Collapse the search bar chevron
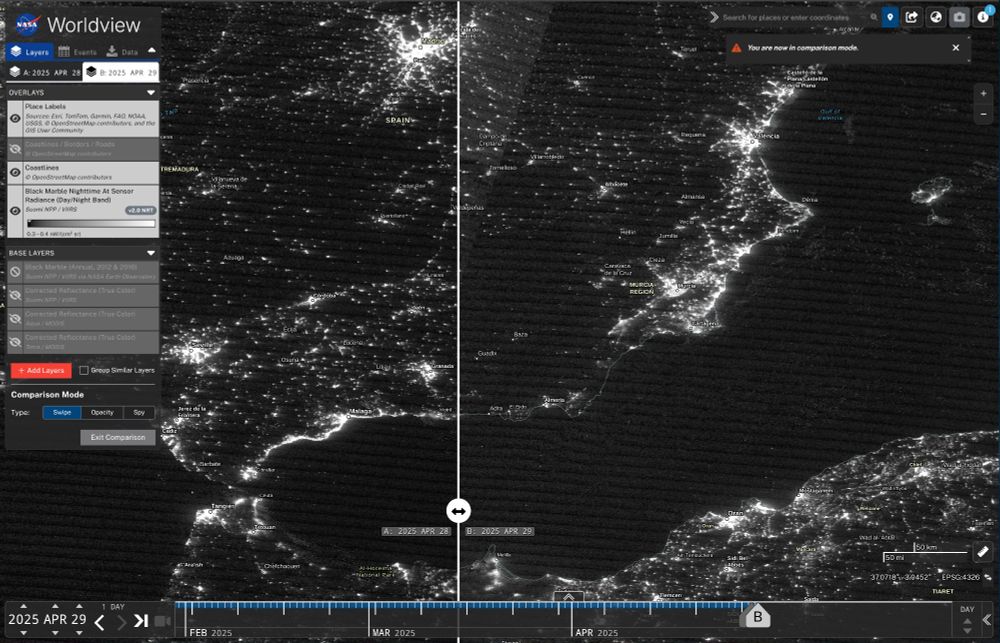This screenshot has width=1000, height=643. tap(714, 17)
